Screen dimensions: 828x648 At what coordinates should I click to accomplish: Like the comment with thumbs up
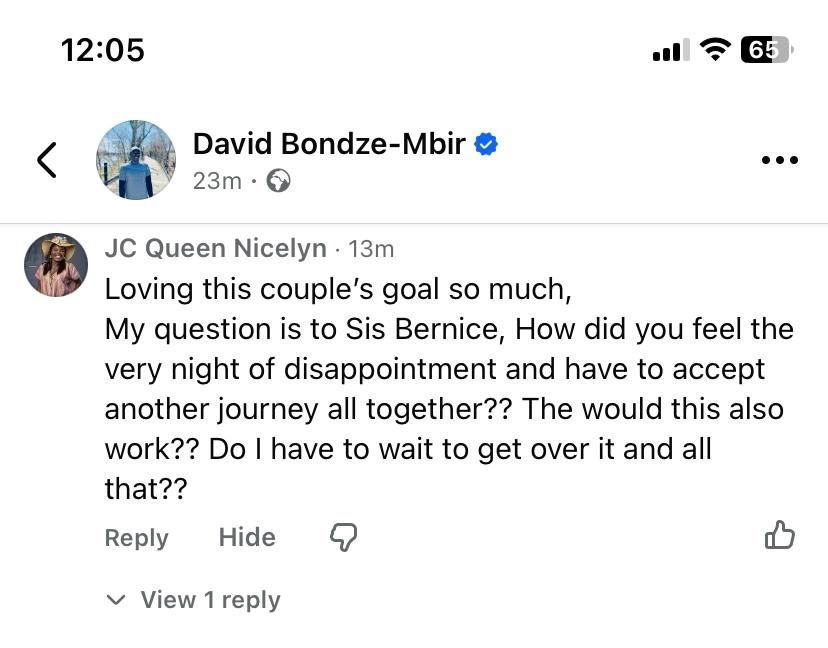(x=779, y=536)
